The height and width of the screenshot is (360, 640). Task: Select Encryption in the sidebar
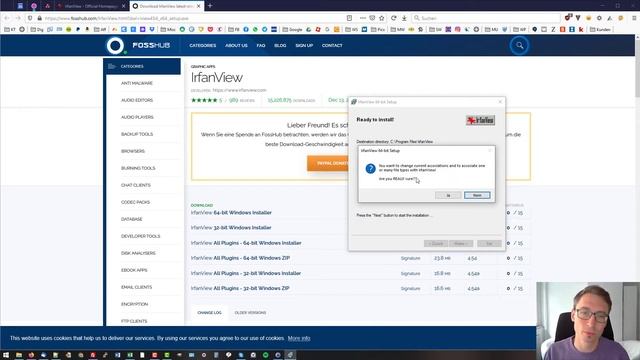[134, 304]
